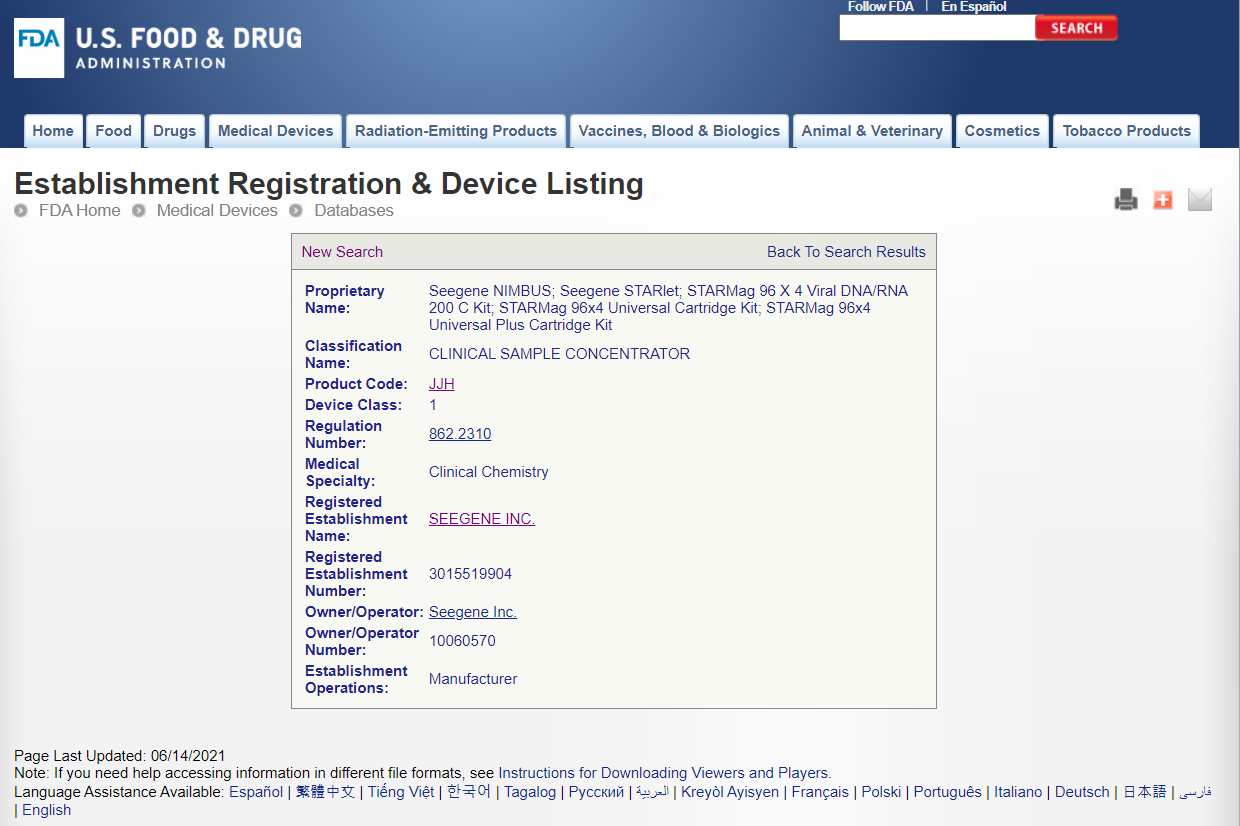Select Español language assistance link
This screenshot has width=1240, height=826.
(256, 792)
